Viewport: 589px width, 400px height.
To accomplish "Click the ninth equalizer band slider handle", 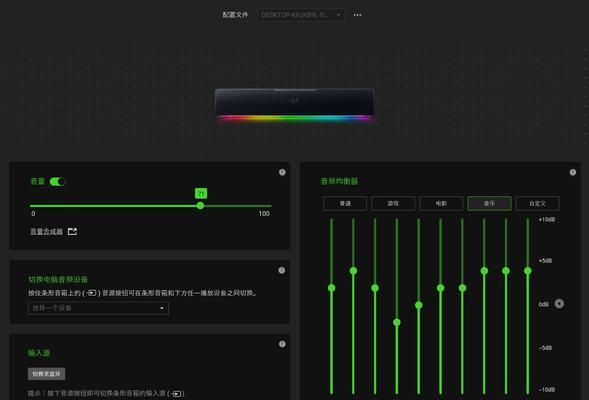I will click(x=506, y=270).
